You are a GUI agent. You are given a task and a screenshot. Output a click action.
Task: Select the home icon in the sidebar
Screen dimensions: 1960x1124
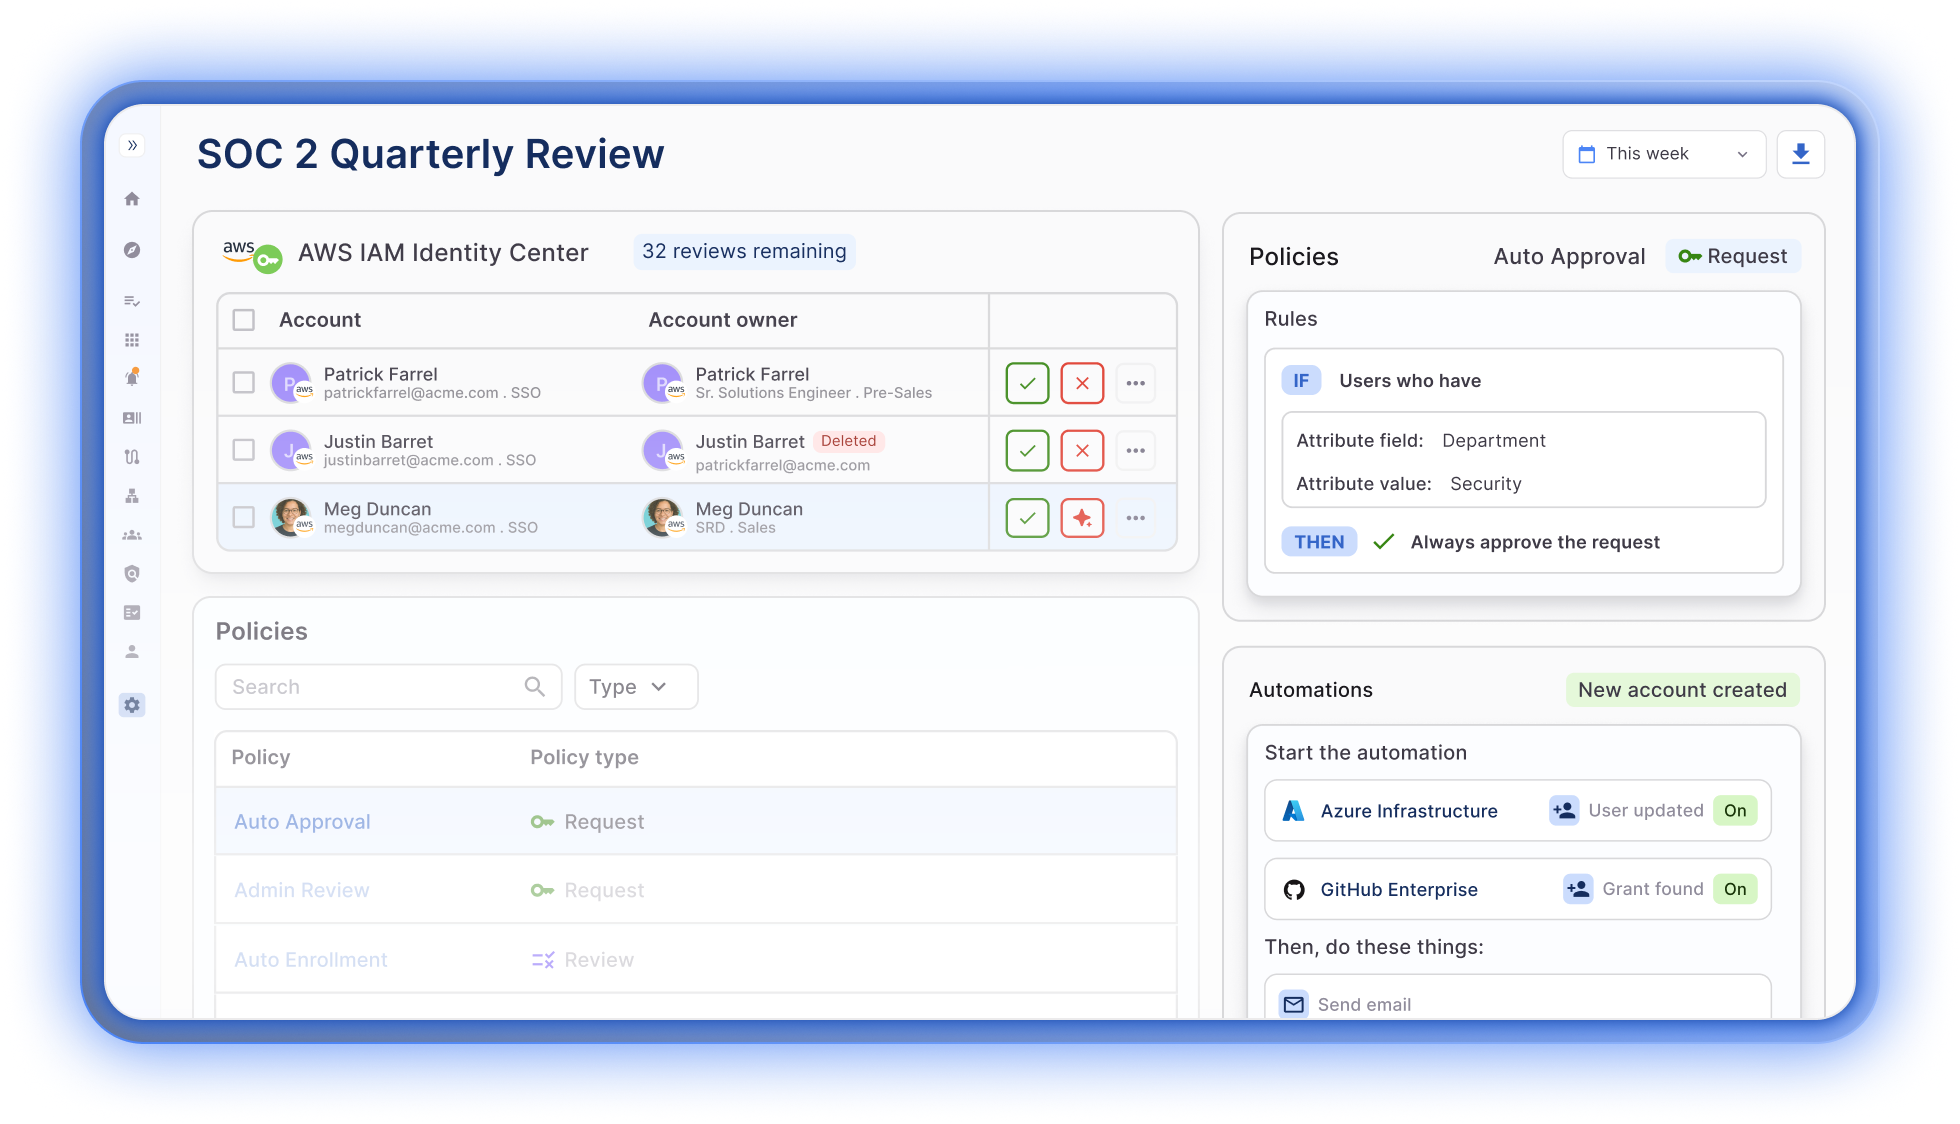click(131, 199)
